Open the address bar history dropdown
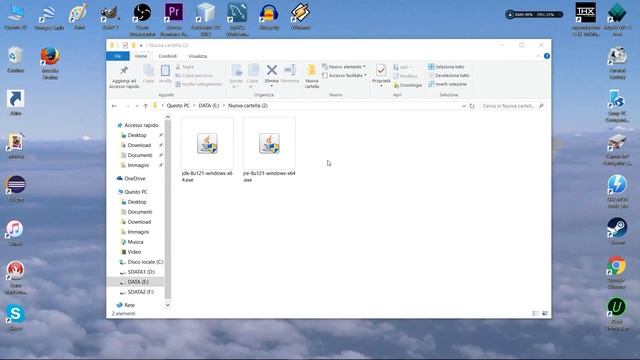The height and width of the screenshot is (360, 640). (464, 106)
